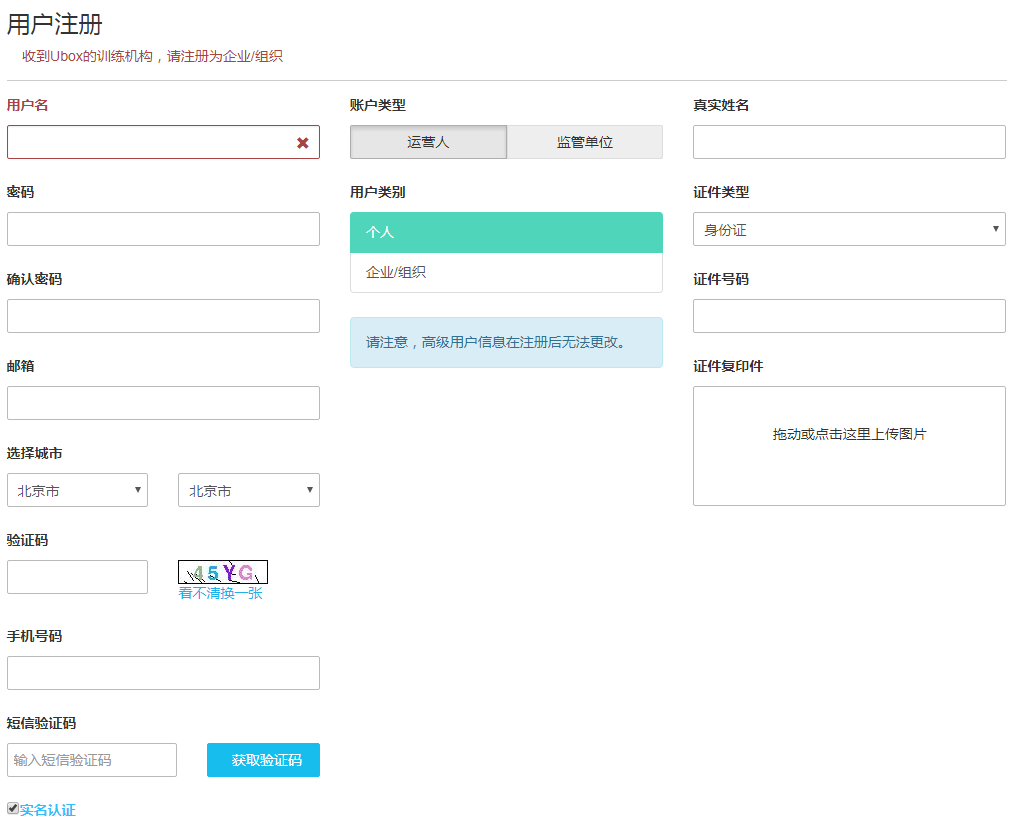The height and width of the screenshot is (833, 1032).
Task: Open the 证件类型 dropdown showing 身份证
Action: pos(849,229)
